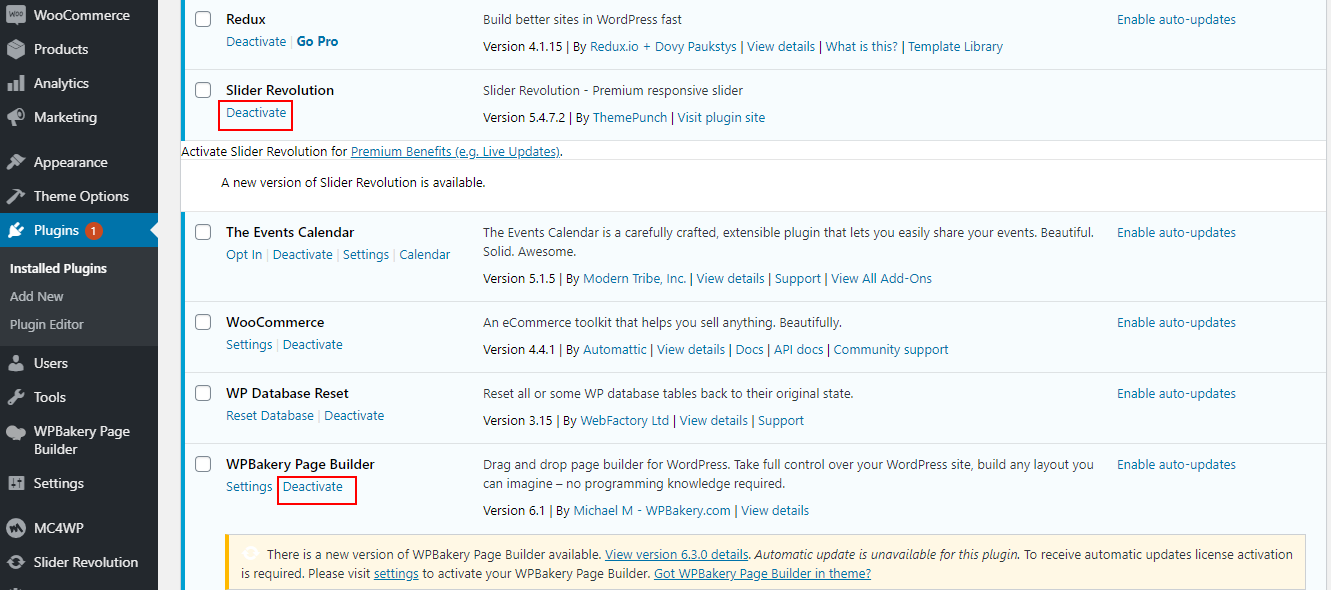Deactivate the Slider Revolution plugin

pyautogui.click(x=256, y=113)
